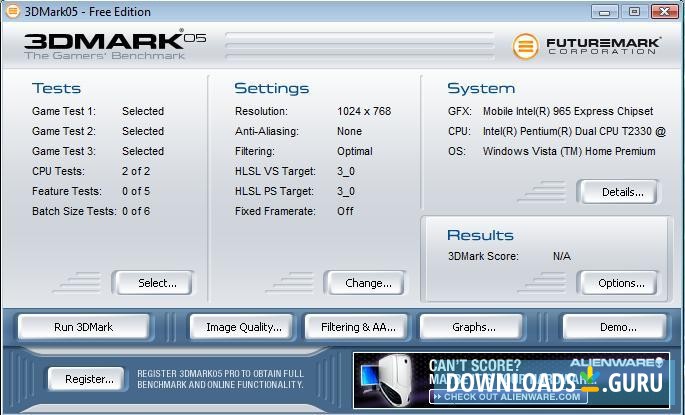Open the Graphs tool
Screen dimensions: 685x415
(471, 327)
